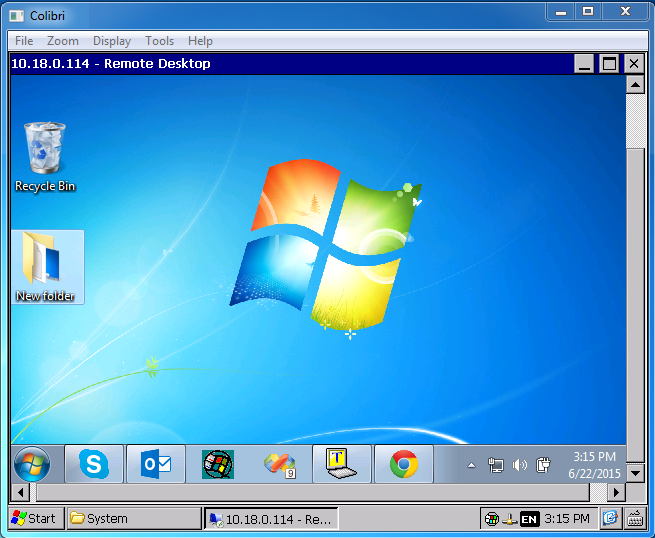Click the down arrow of the vertical scrollbar
The image size is (655, 538).
tap(635, 473)
